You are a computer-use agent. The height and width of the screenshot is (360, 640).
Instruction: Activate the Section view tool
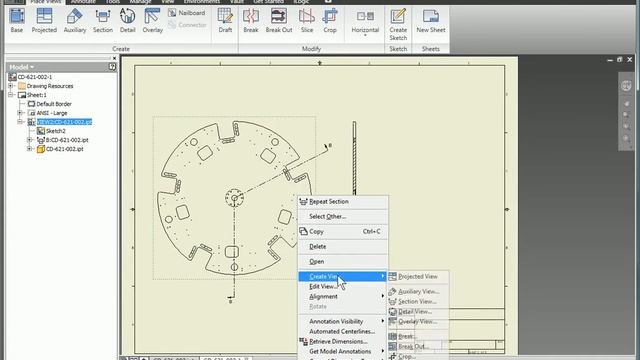click(x=102, y=20)
